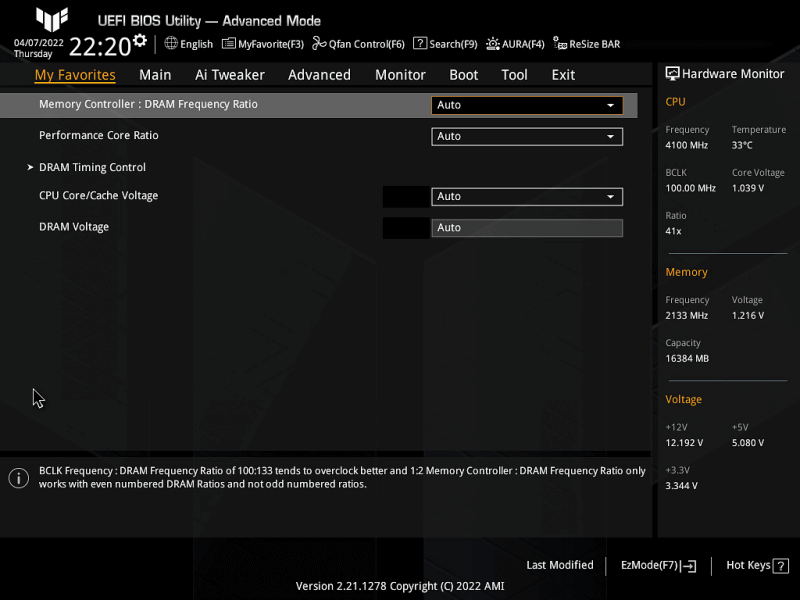The height and width of the screenshot is (600, 800).
Task: Click Memory voltage value 1.216 V
Action: pos(748,316)
